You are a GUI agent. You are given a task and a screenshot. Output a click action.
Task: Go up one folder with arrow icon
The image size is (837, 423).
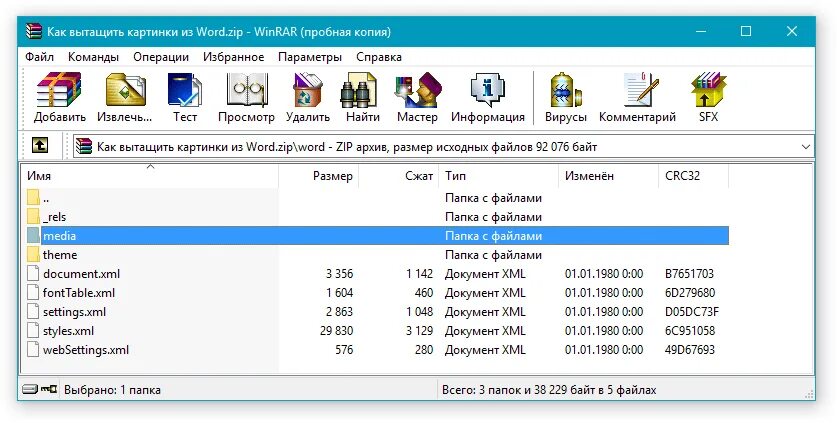(40, 145)
